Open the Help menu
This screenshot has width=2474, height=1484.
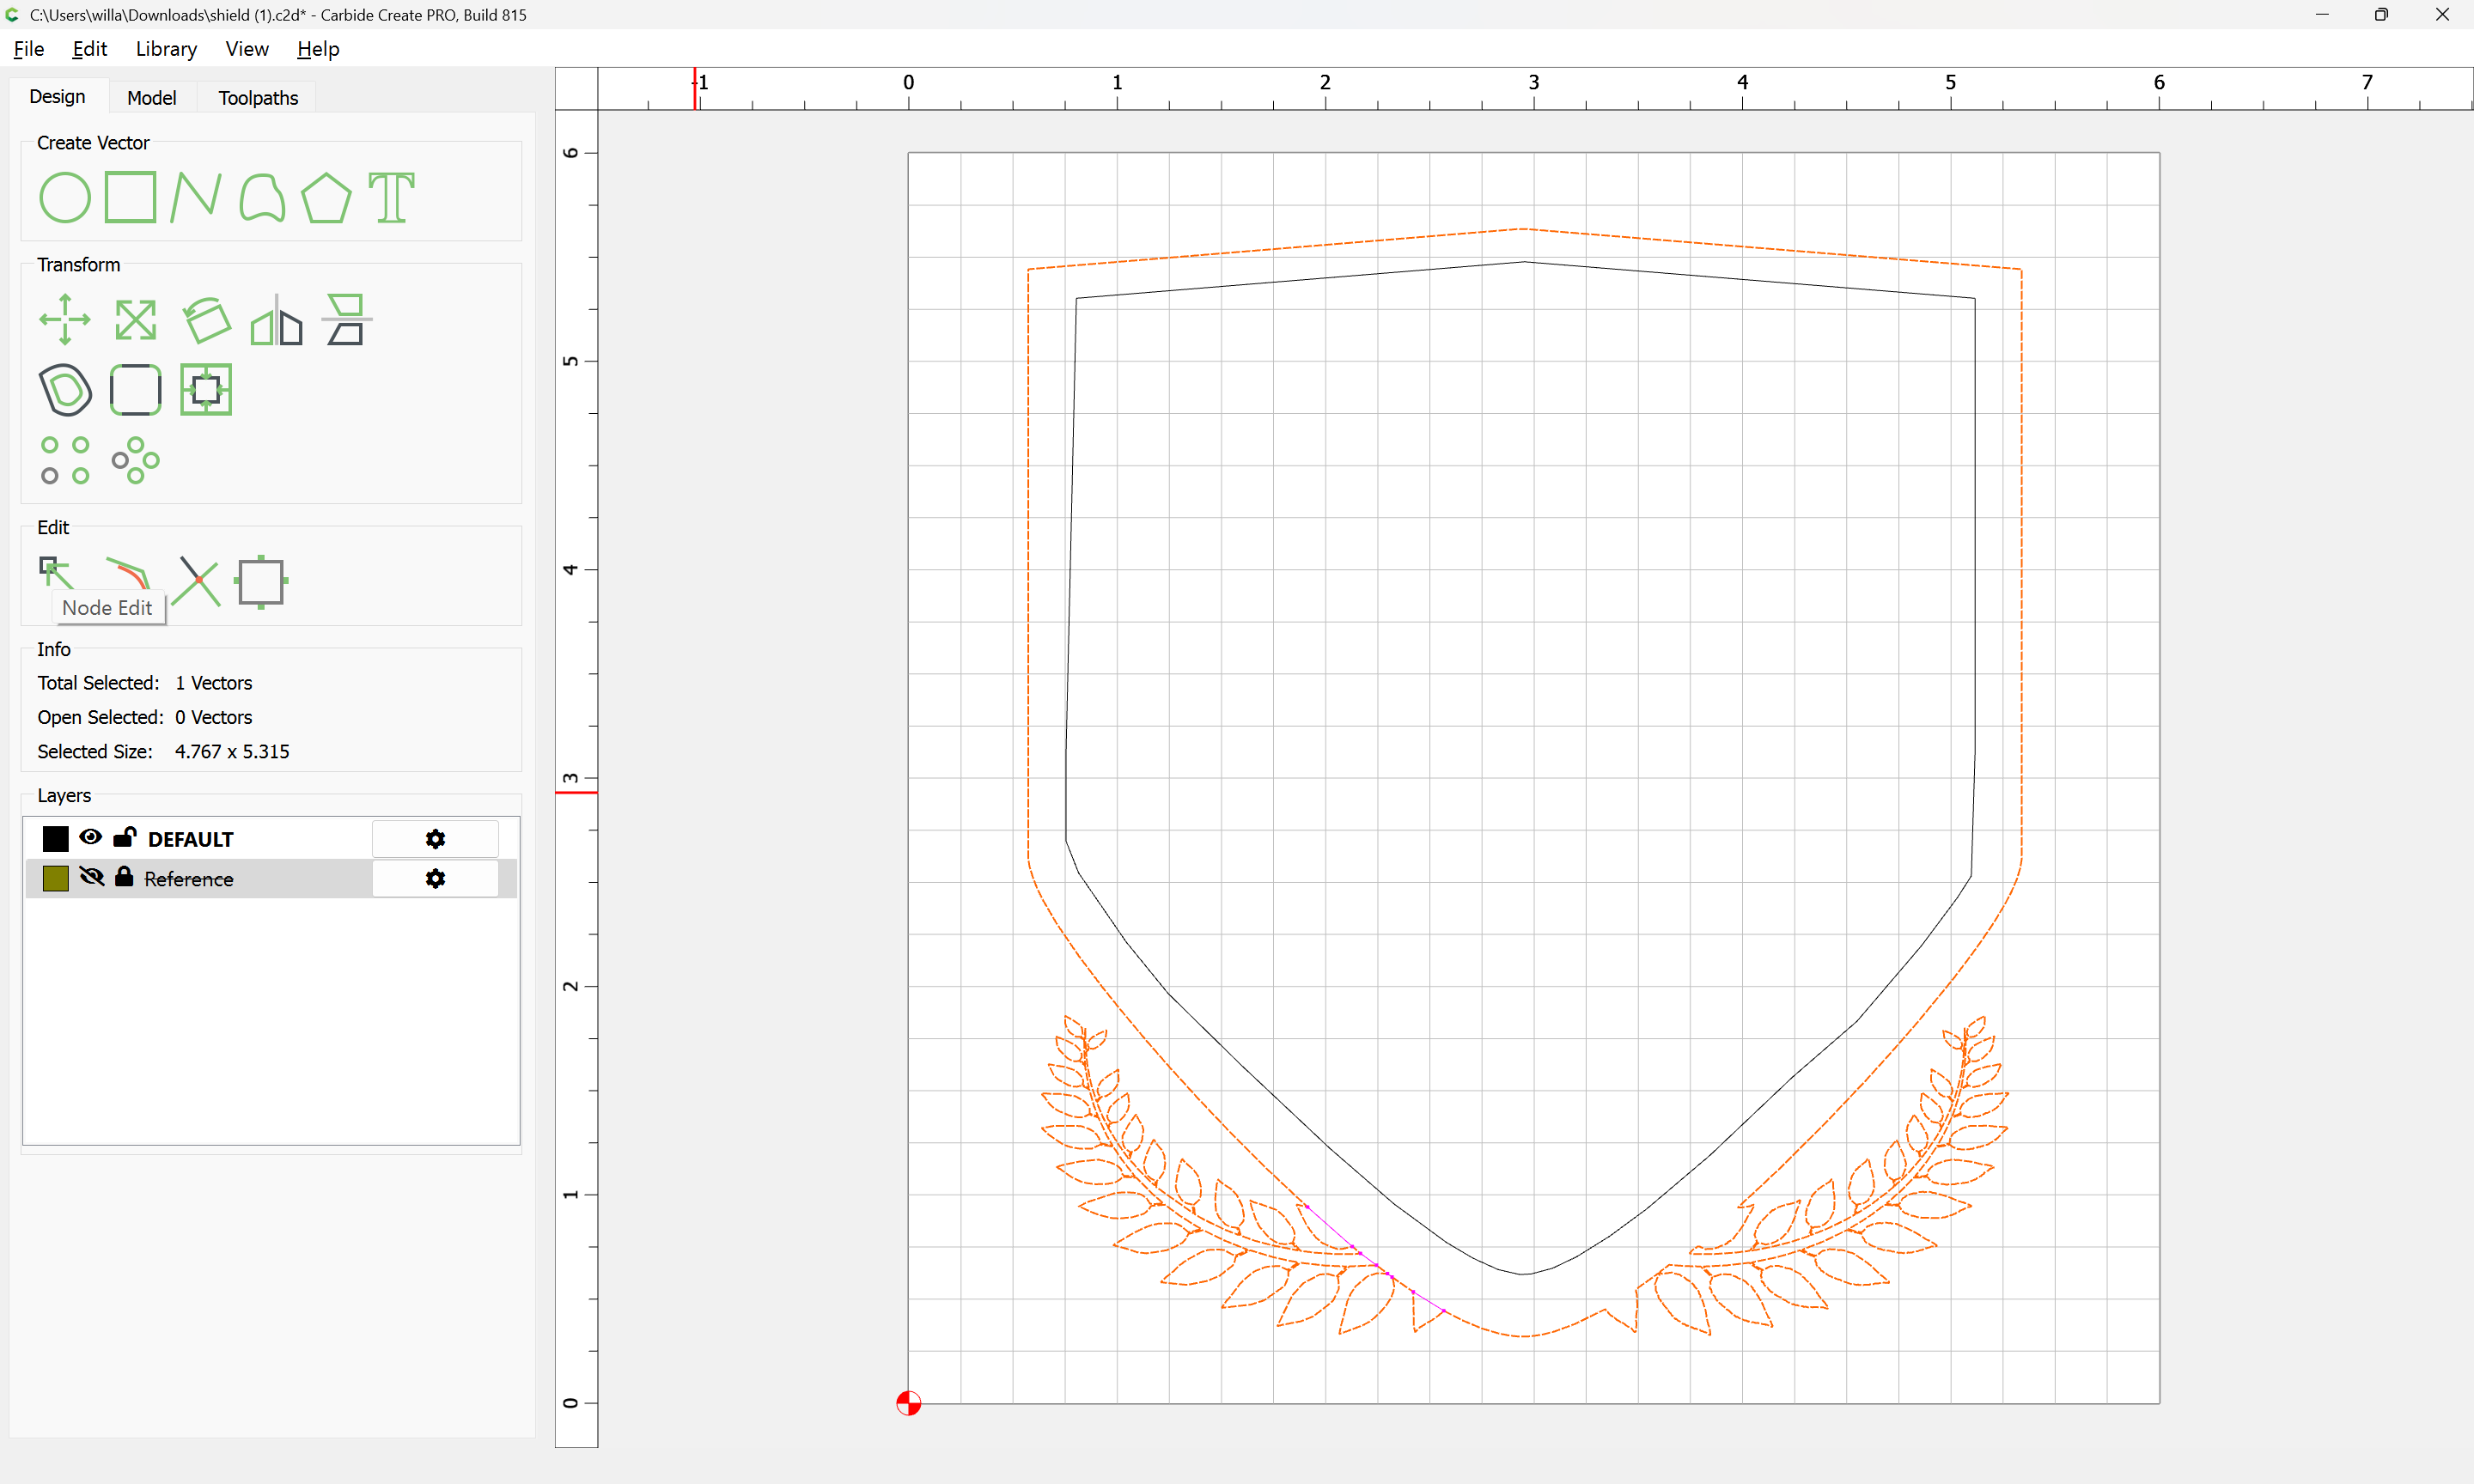pyautogui.click(x=318, y=49)
